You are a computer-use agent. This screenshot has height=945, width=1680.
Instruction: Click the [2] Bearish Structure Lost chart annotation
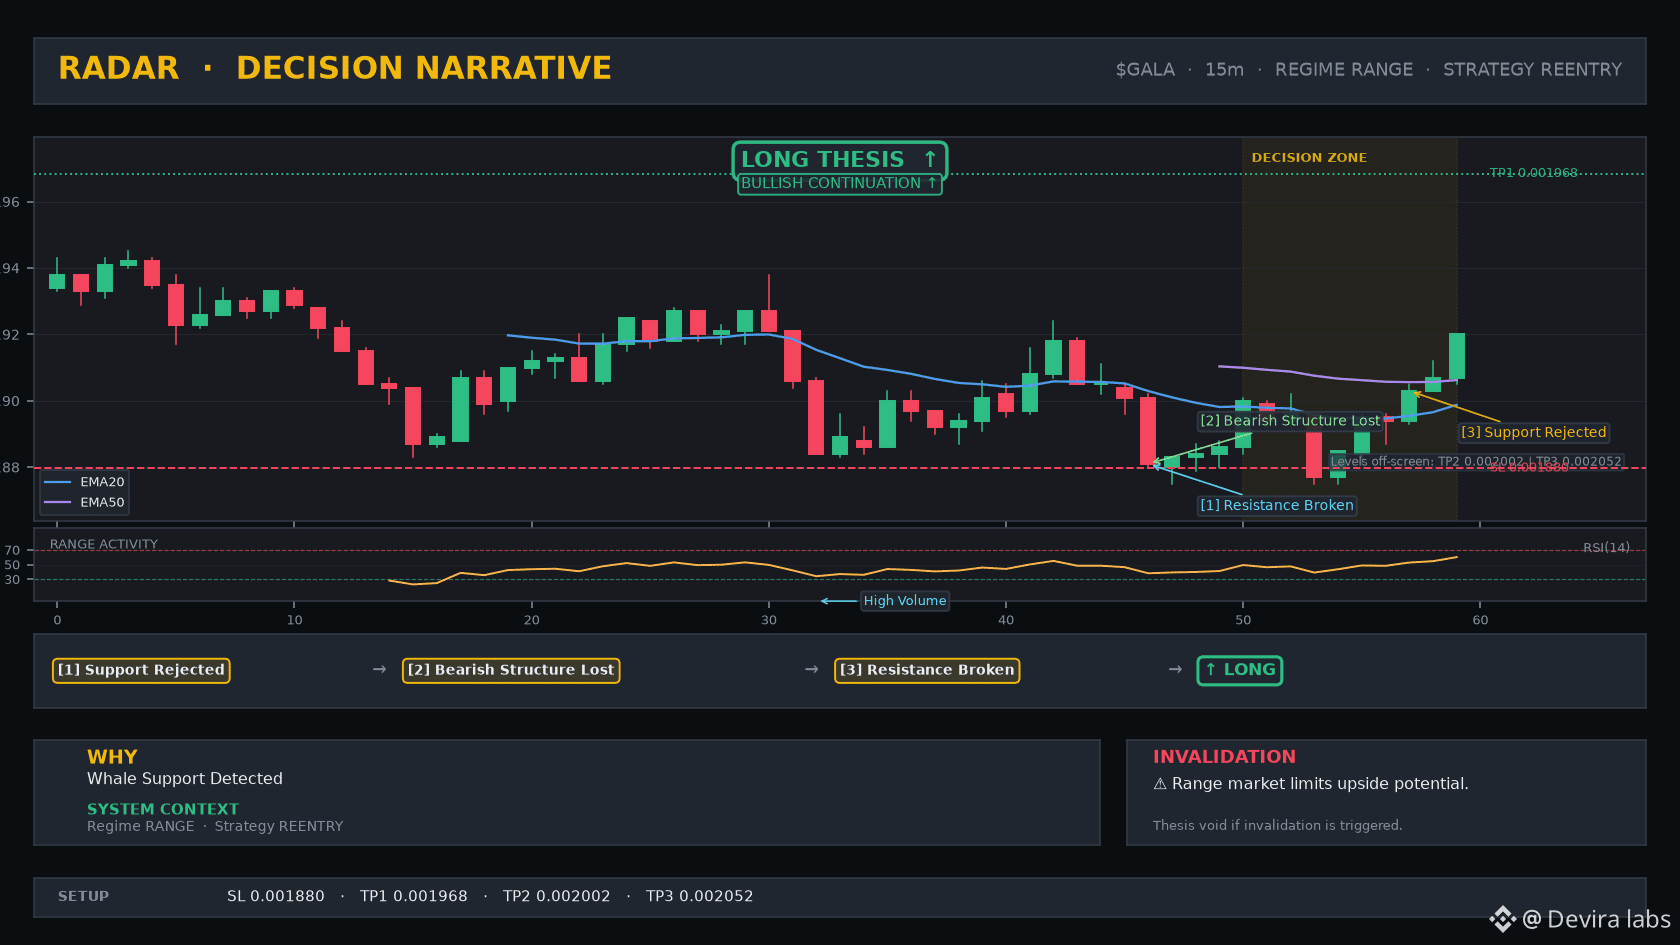click(x=1290, y=421)
